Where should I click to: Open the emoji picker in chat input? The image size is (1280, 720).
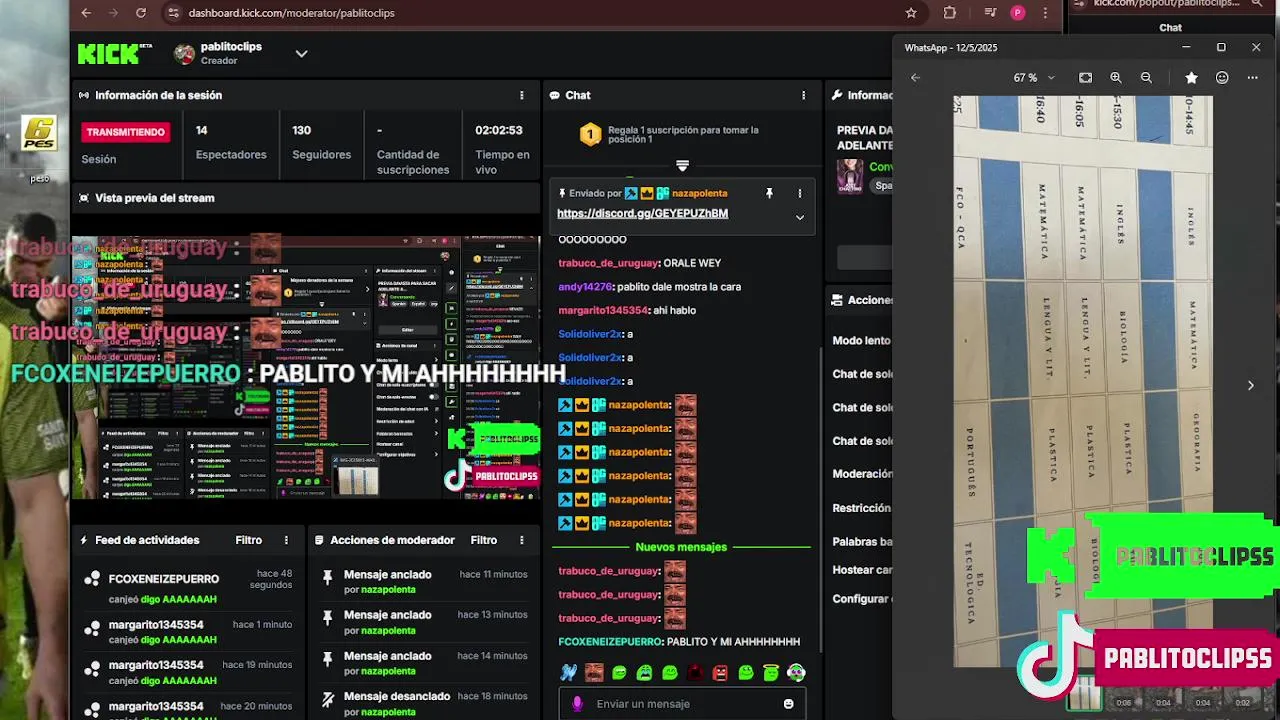click(x=788, y=704)
